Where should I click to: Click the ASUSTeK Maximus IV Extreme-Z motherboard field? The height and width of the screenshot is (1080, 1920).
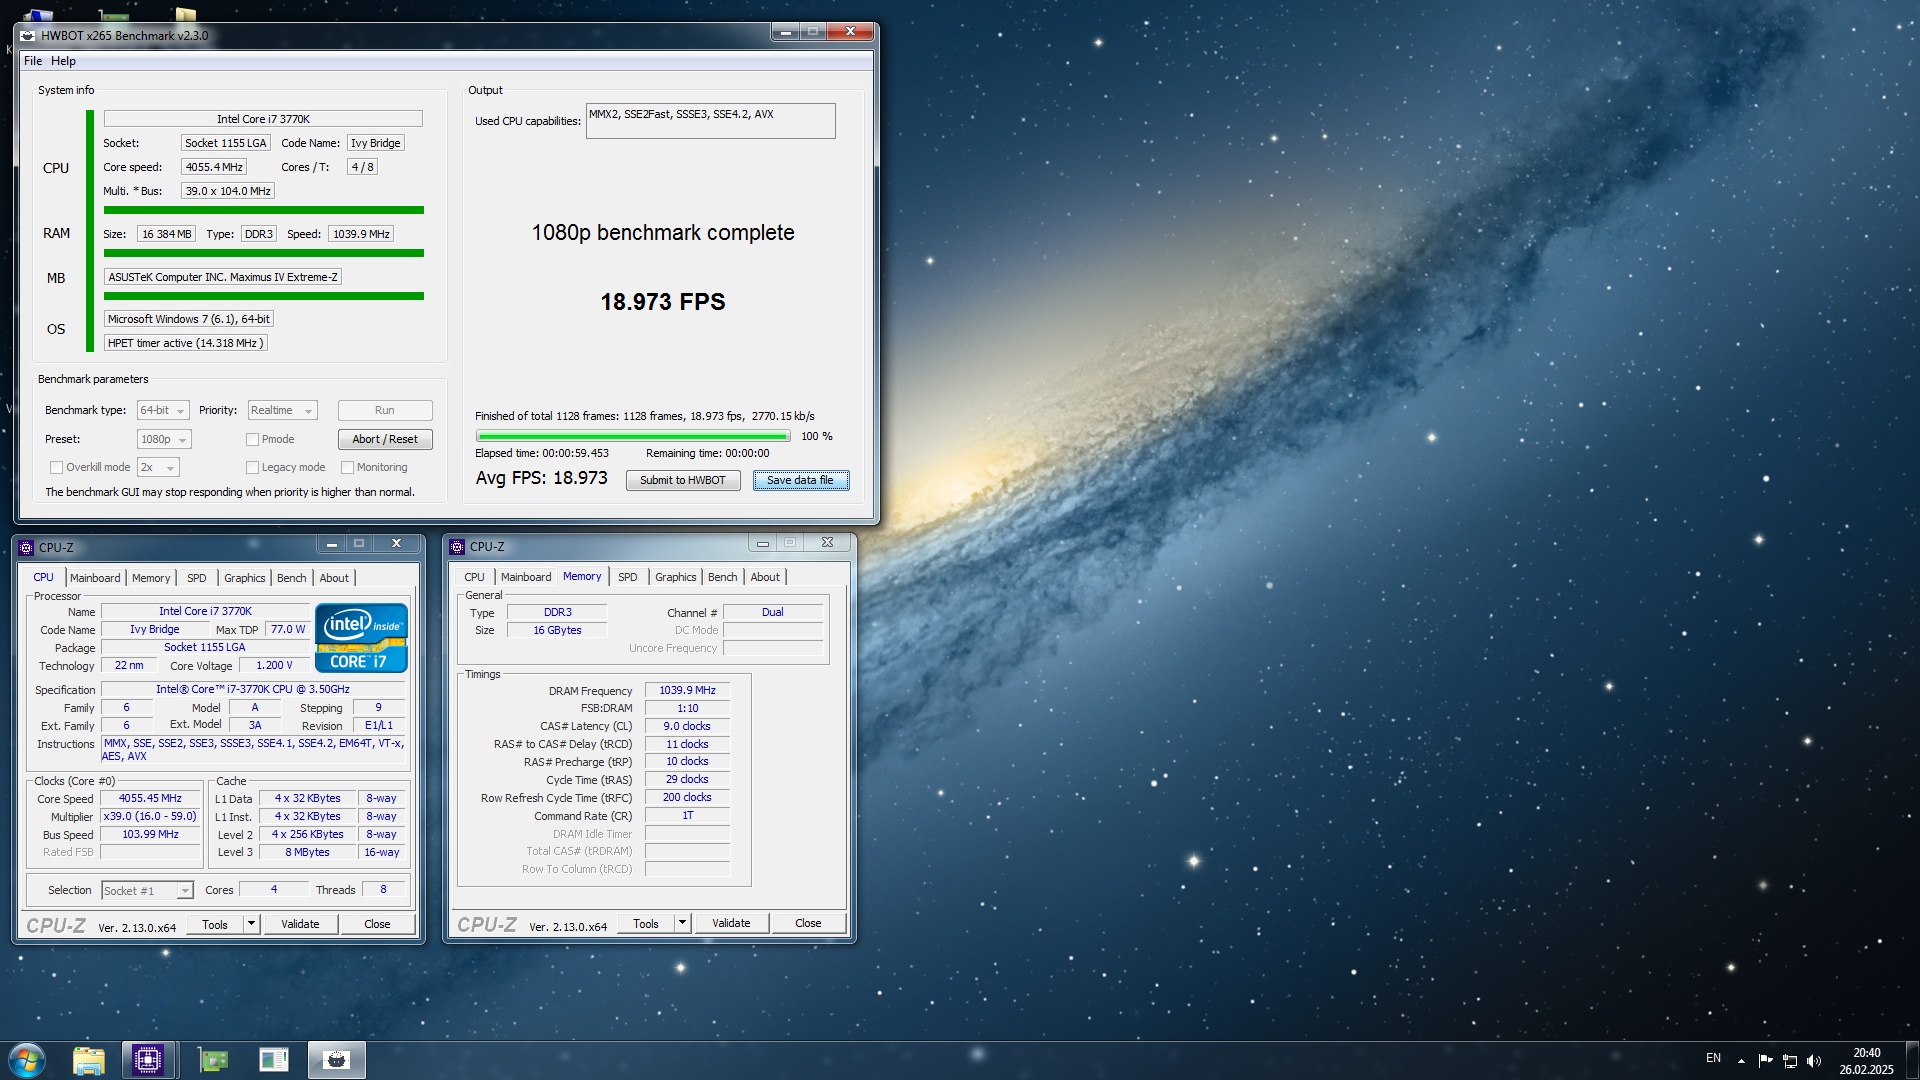coord(223,278)
